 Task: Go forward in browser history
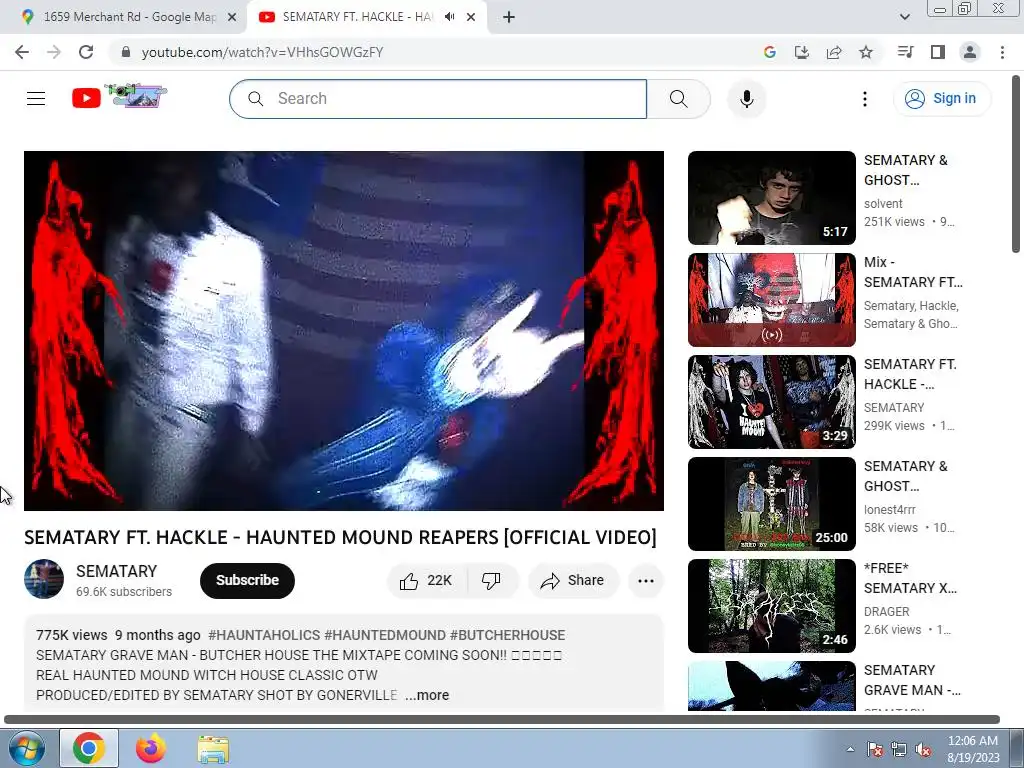pyautogui.click(x=54, y=52)
